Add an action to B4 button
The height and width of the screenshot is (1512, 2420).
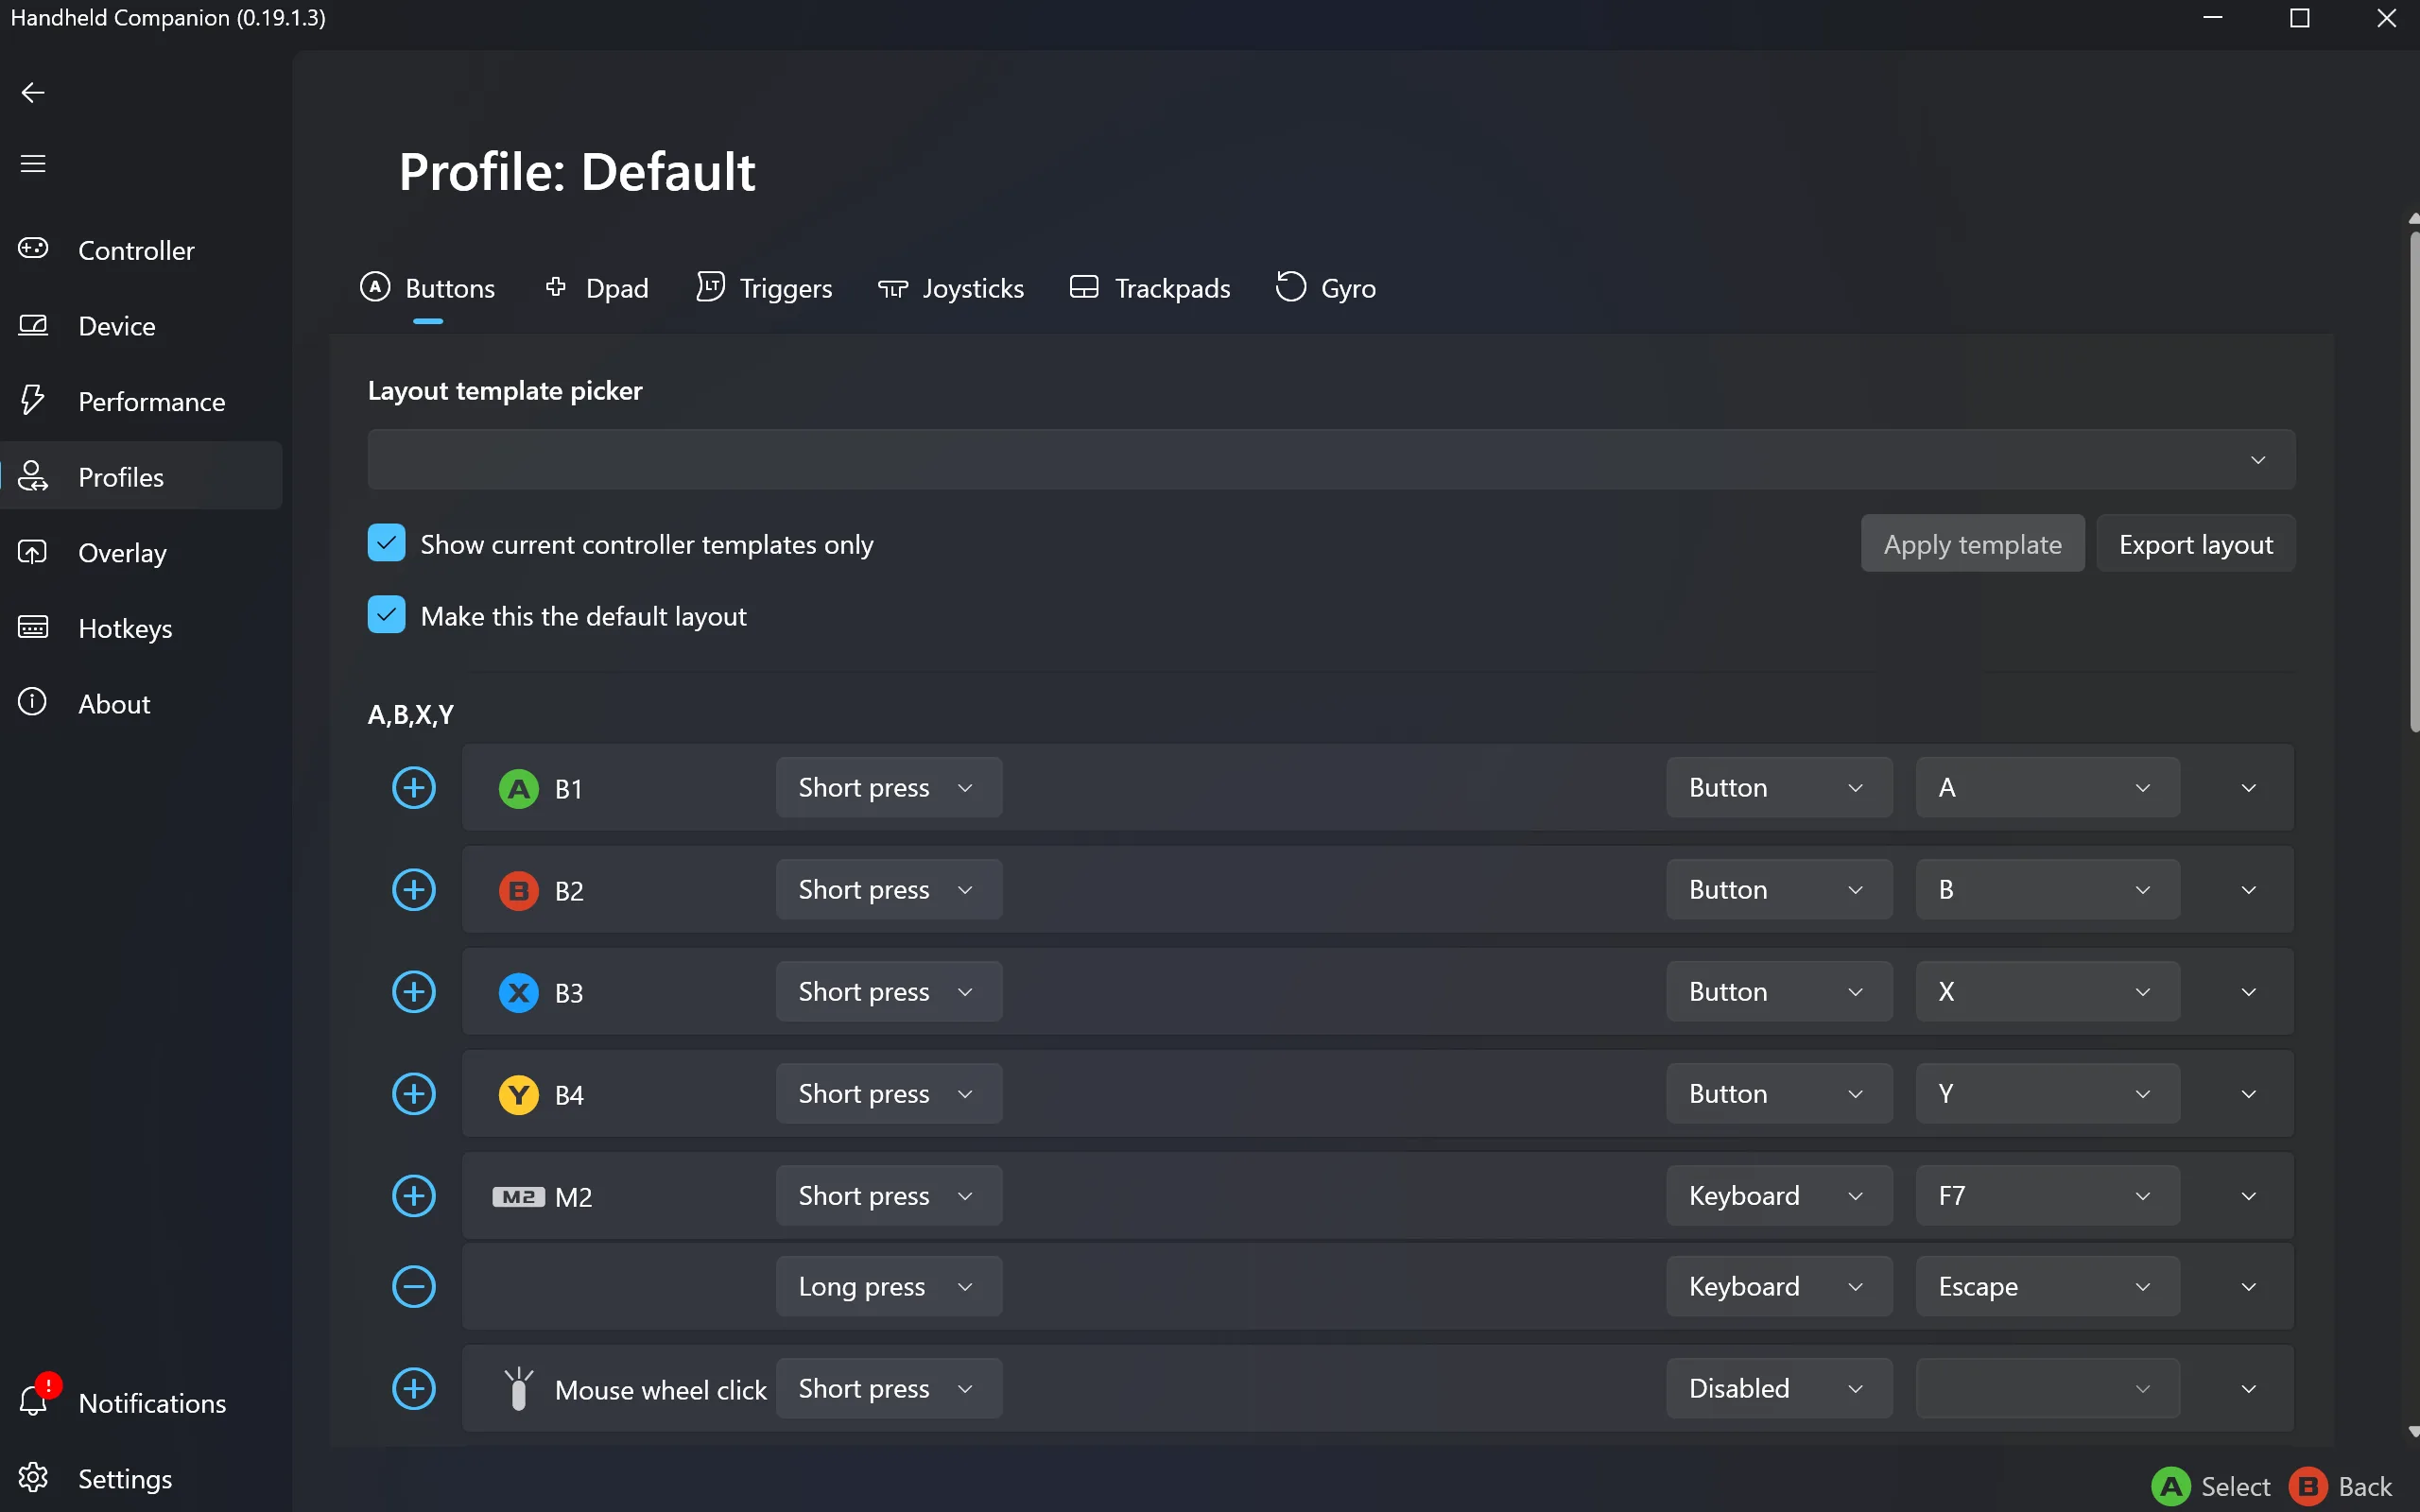(414, 1094)
